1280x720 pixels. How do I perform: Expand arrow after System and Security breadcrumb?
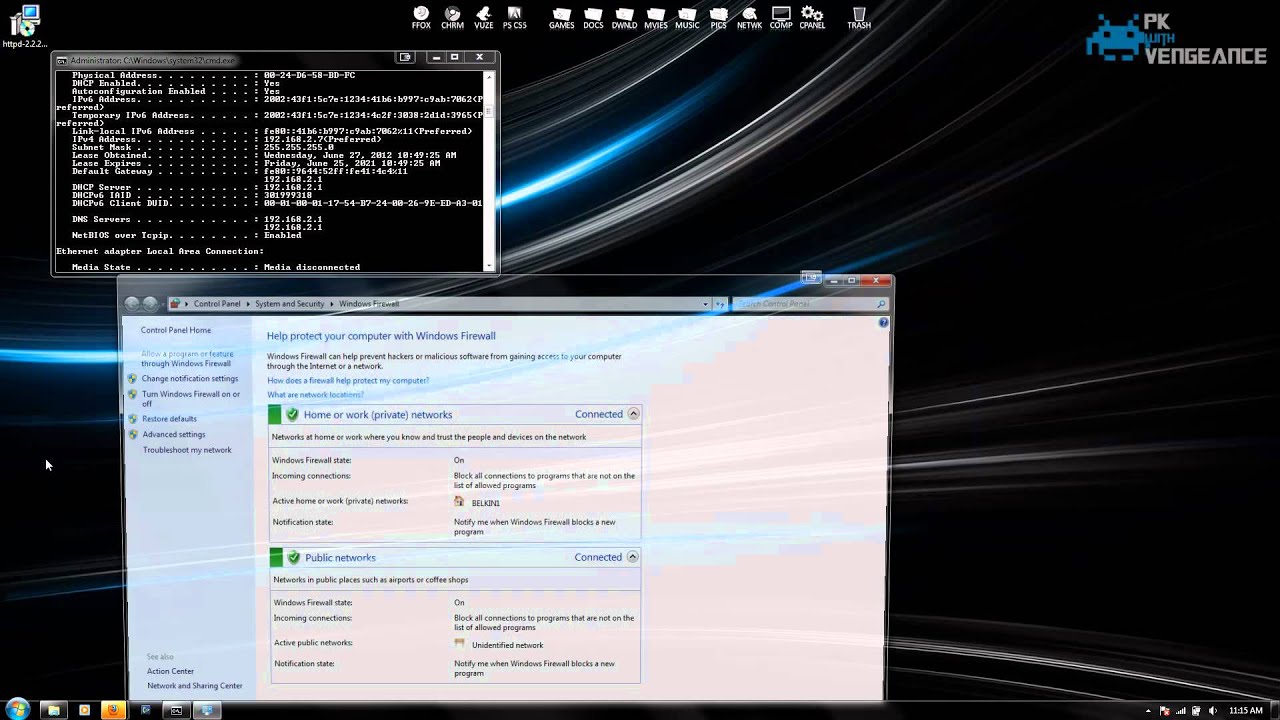pos(331,304)
